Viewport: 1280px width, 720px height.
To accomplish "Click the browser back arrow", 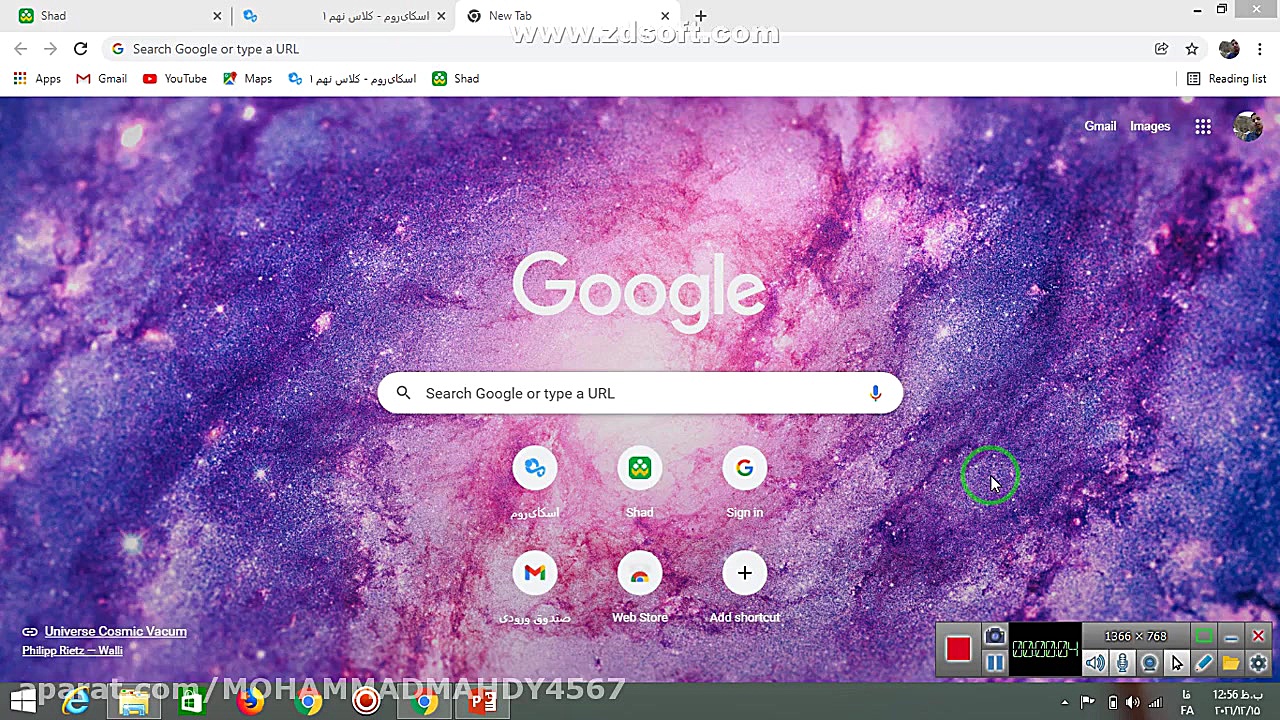I will pos(21,49).
